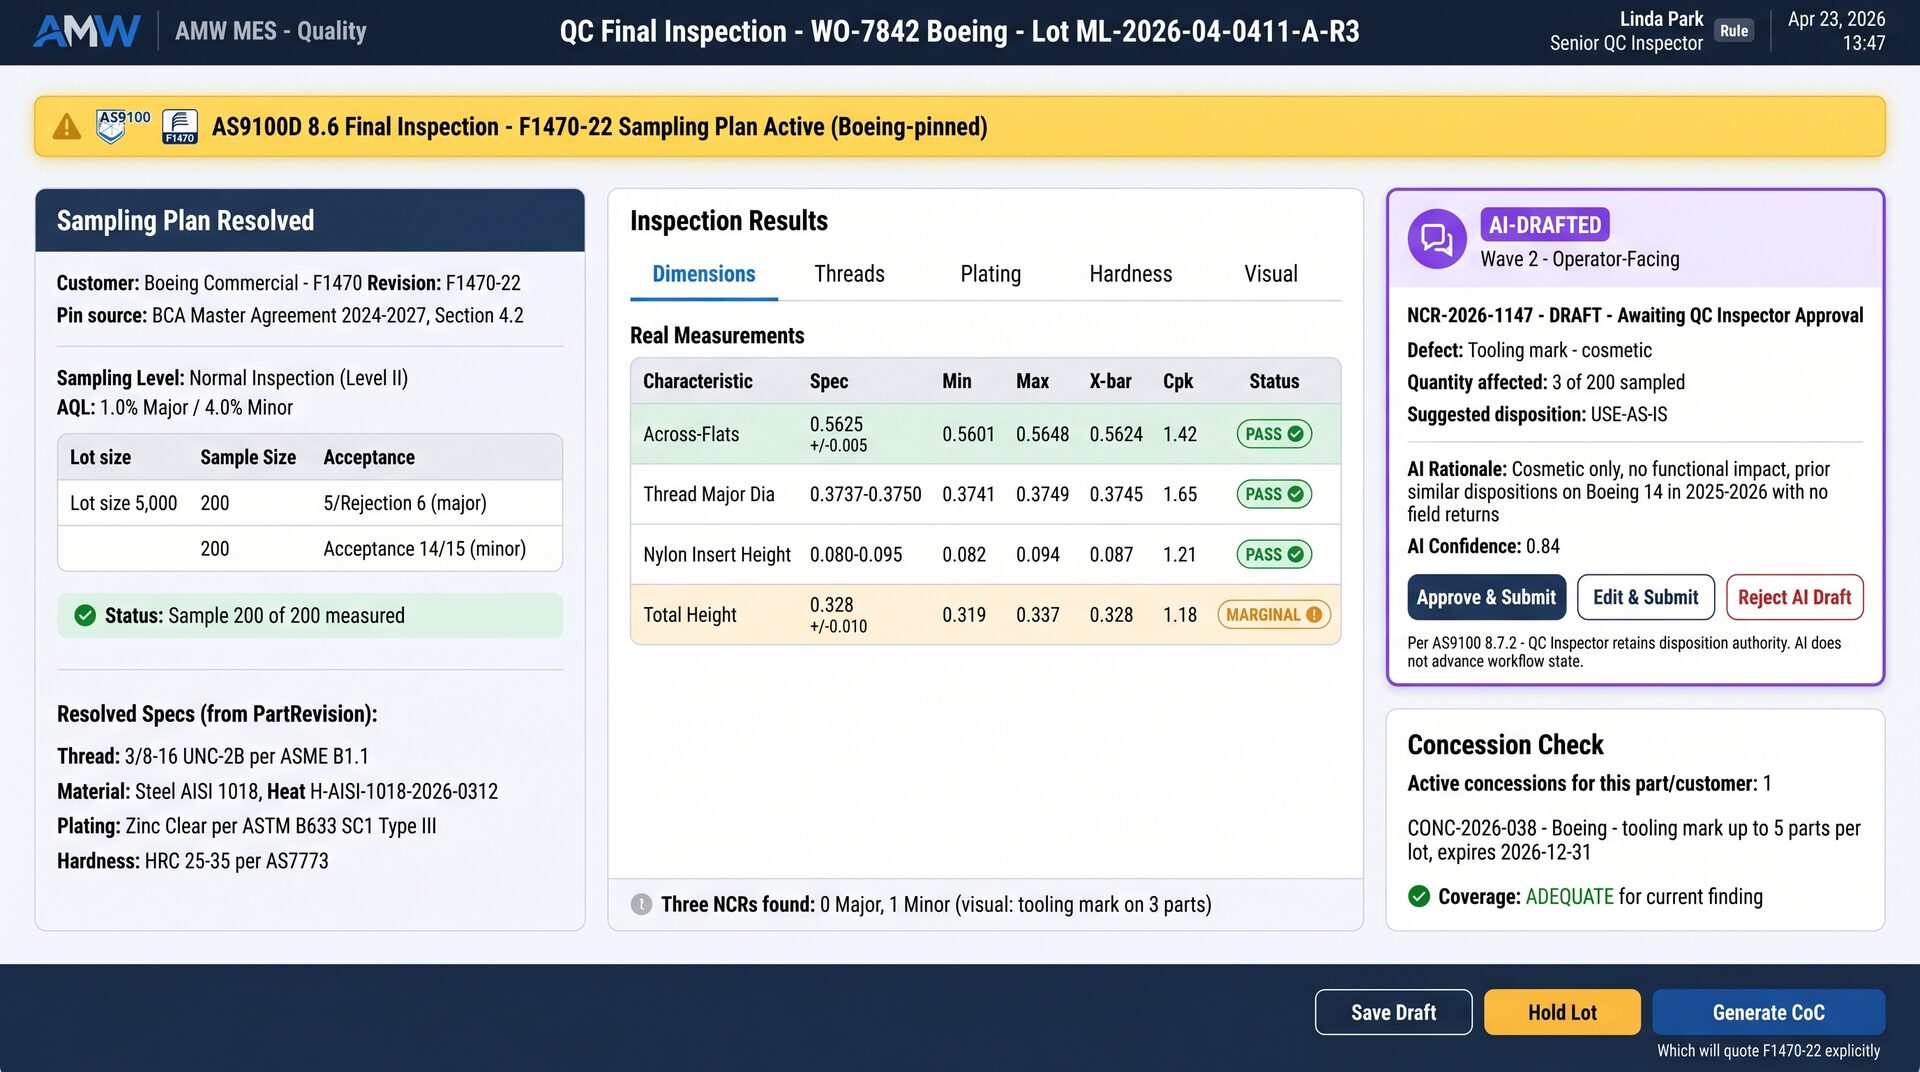
Task: Click the NCR-2026-1147 draft title
Action: [x=1635, y=315]
